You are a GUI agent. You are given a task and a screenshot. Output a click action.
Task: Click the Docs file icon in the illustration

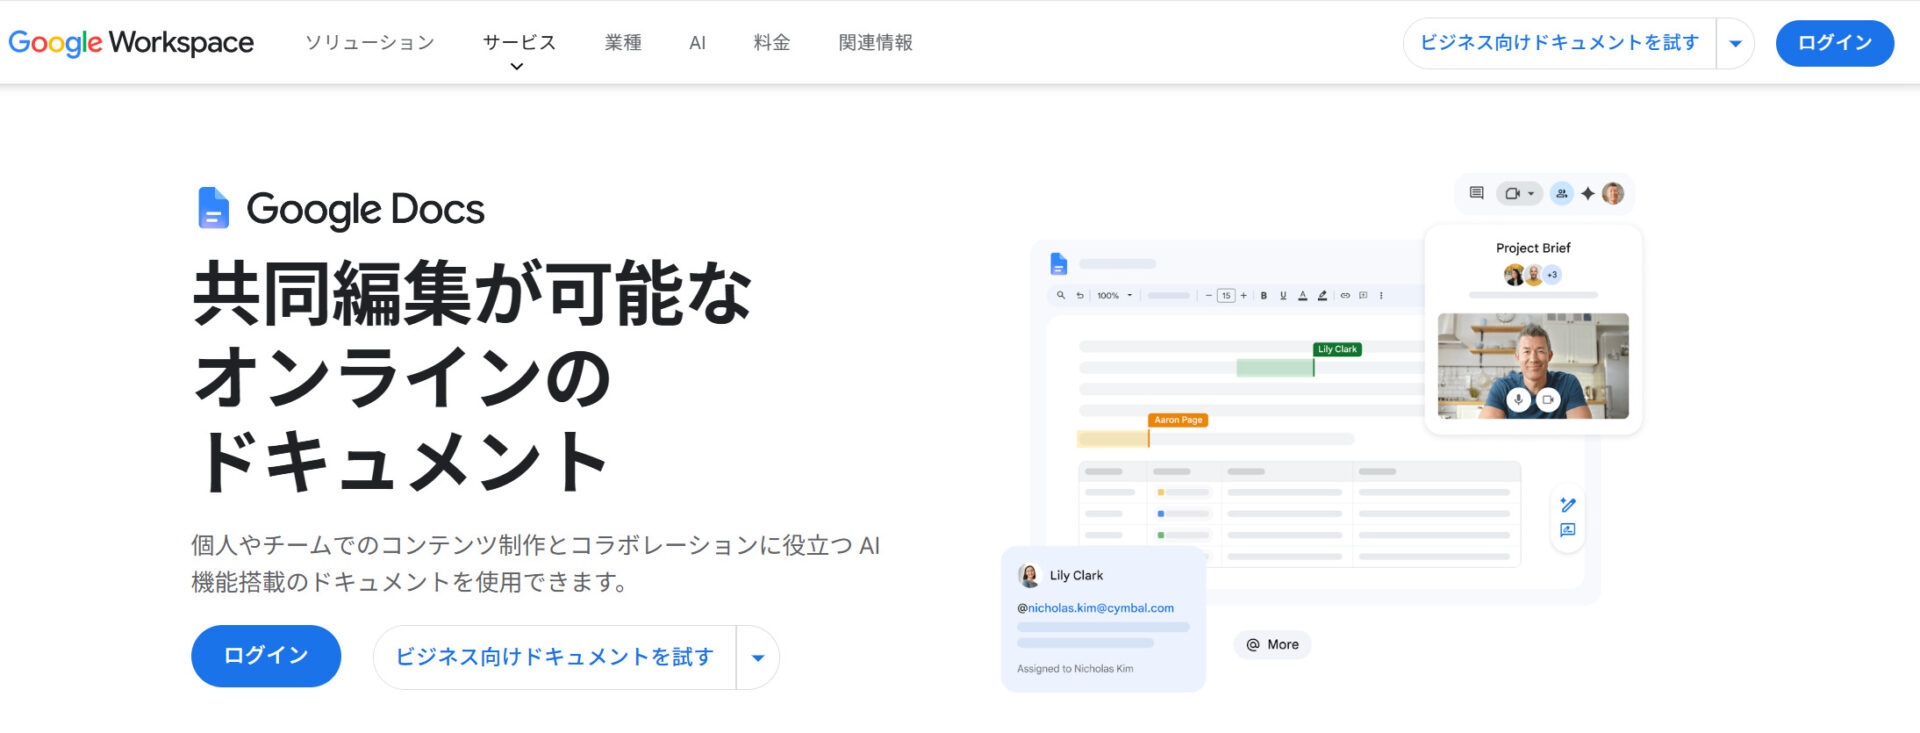coord(1059,264)
